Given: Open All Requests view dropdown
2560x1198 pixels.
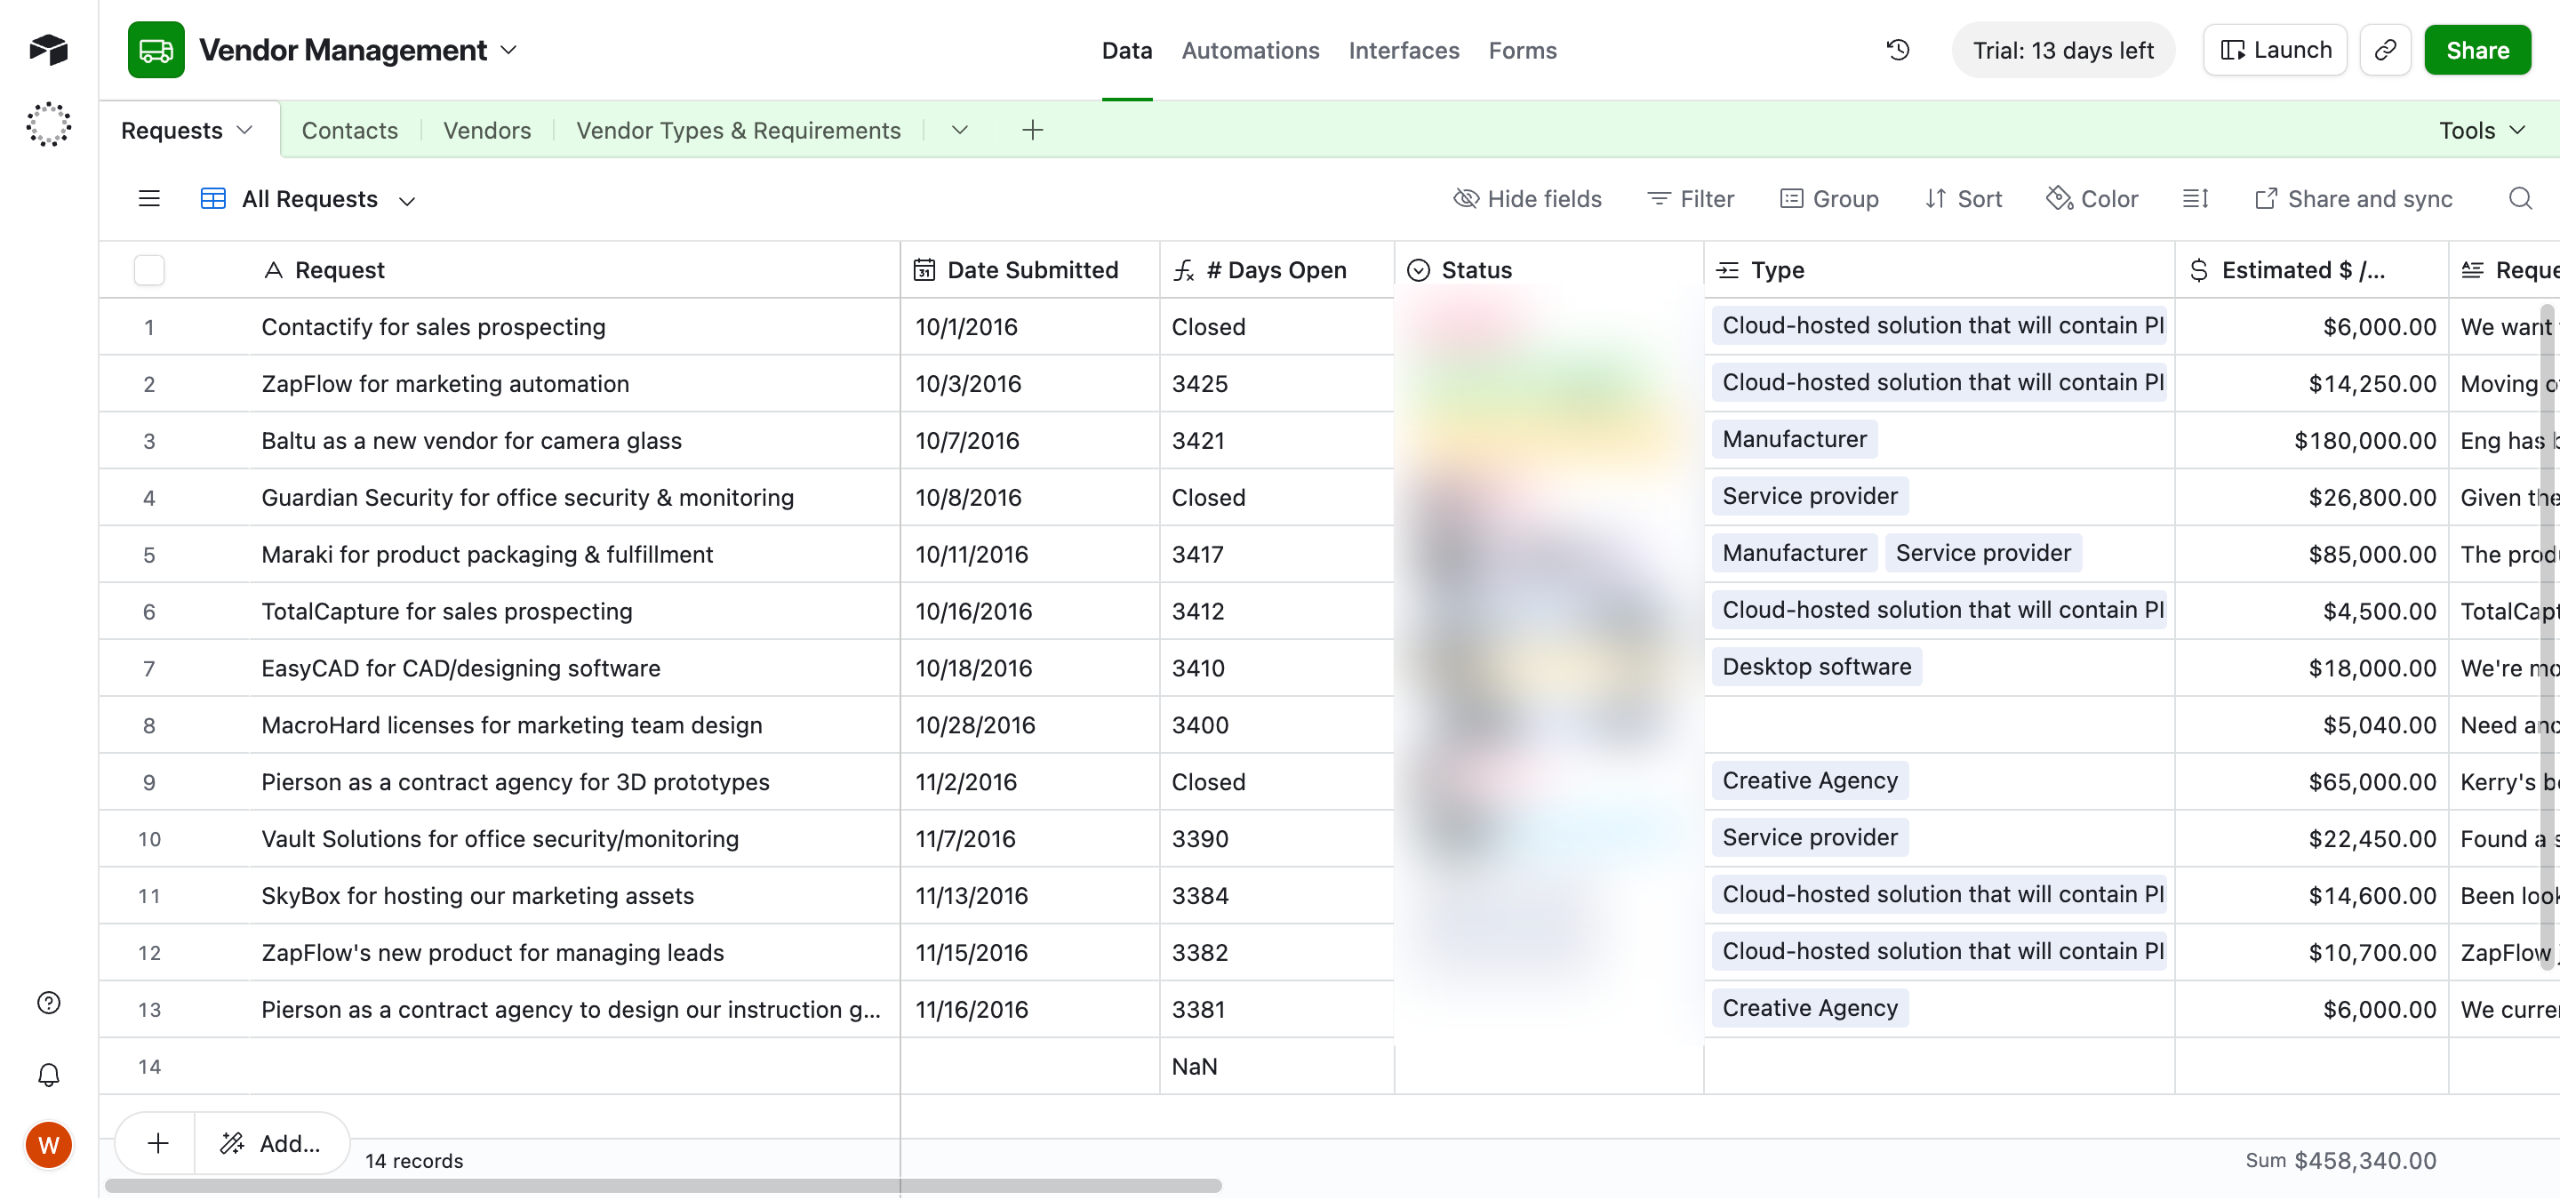Looking at the screenshot, I should [x=406, y=200].
